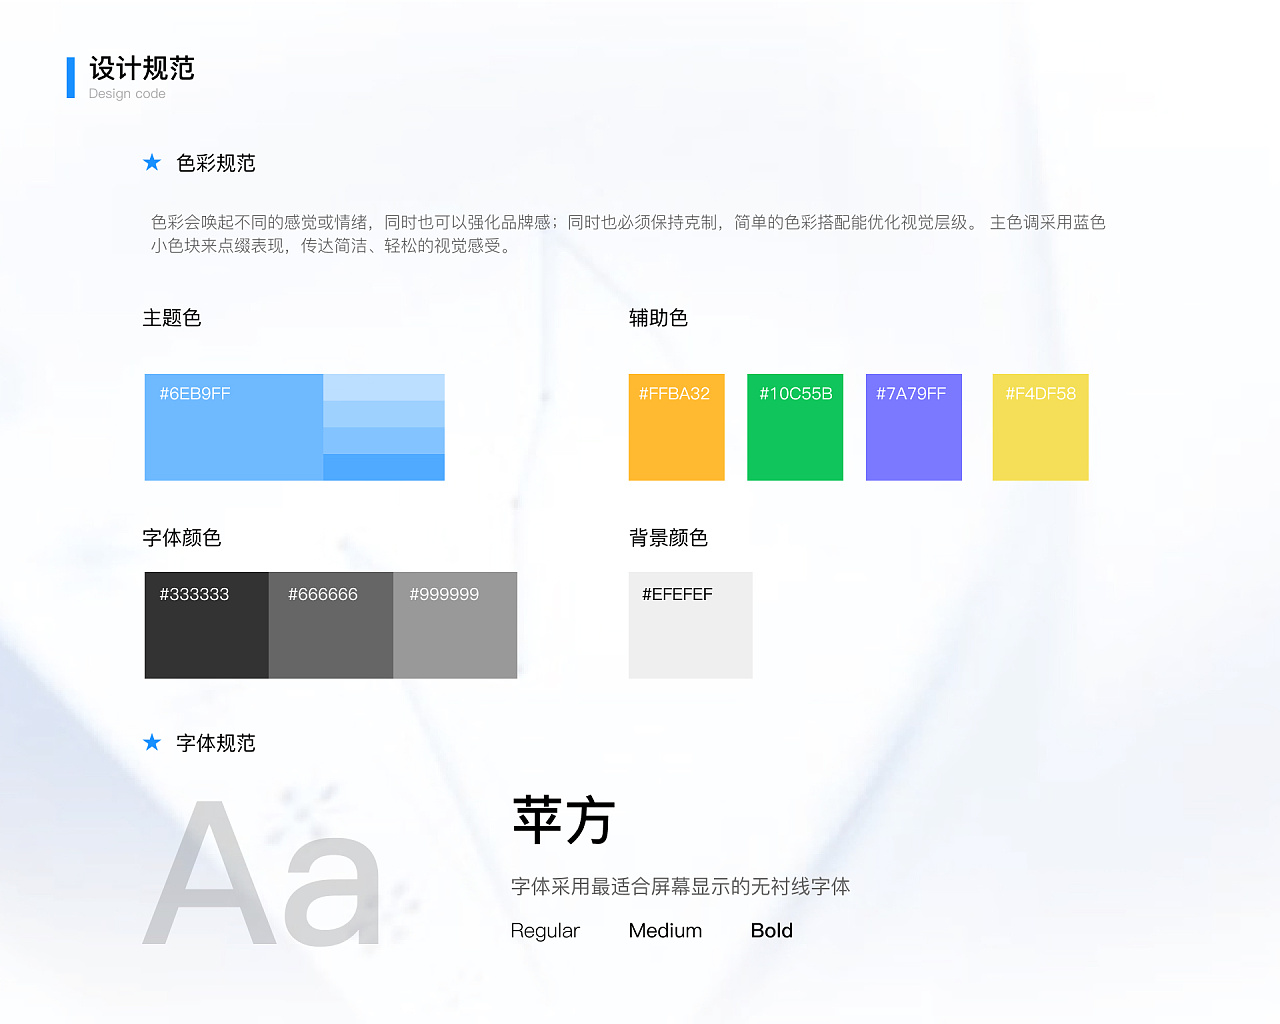Click the Regular font weight label
This screenshot has height=1024, width=1280.
(x=545, y=931)
